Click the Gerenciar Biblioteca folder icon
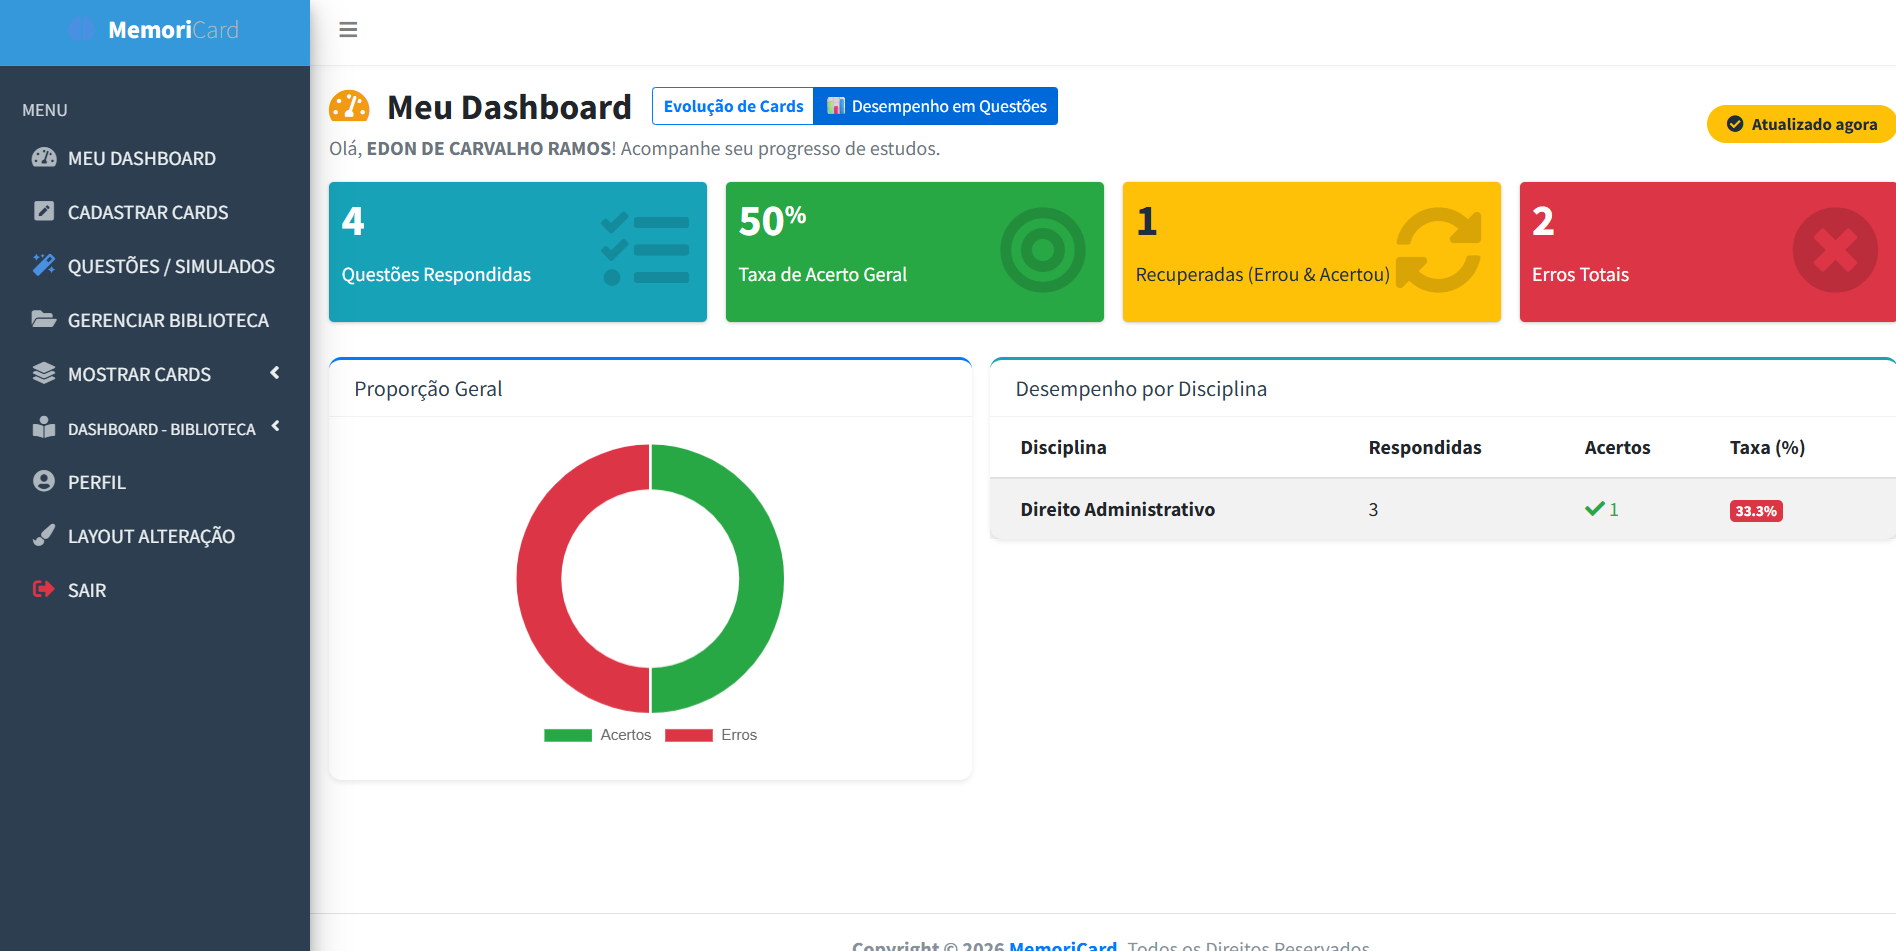The width and height of the screenshot is (1896, 951). point(44,320)
